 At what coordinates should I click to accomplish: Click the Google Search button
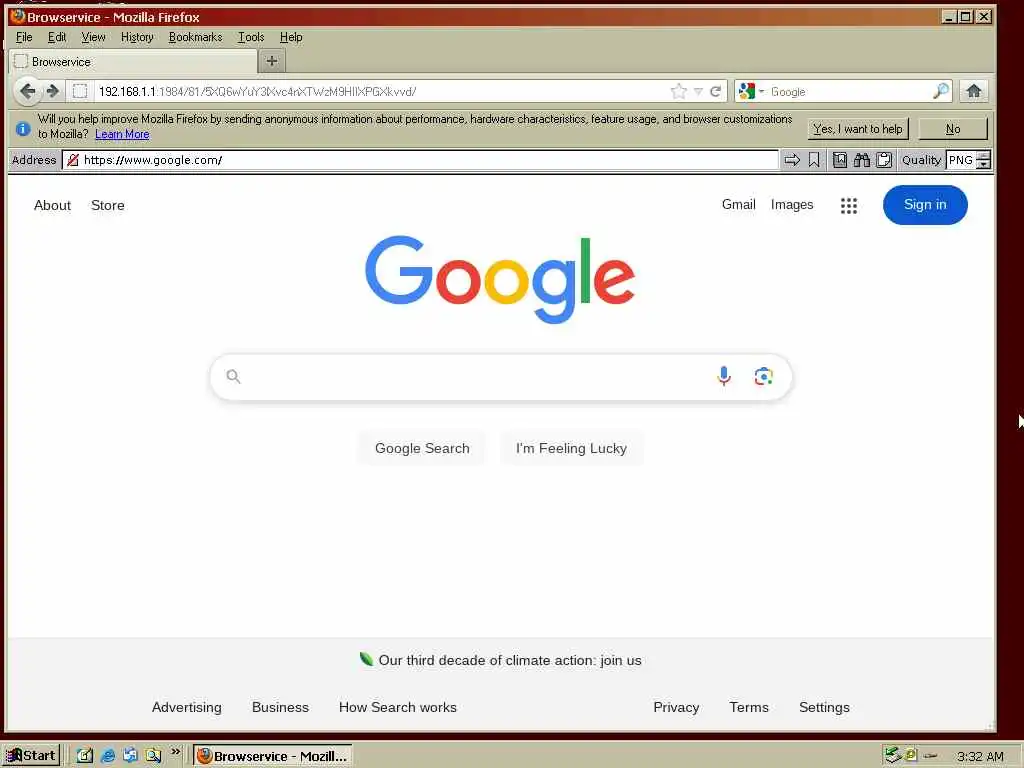point(422,449)
